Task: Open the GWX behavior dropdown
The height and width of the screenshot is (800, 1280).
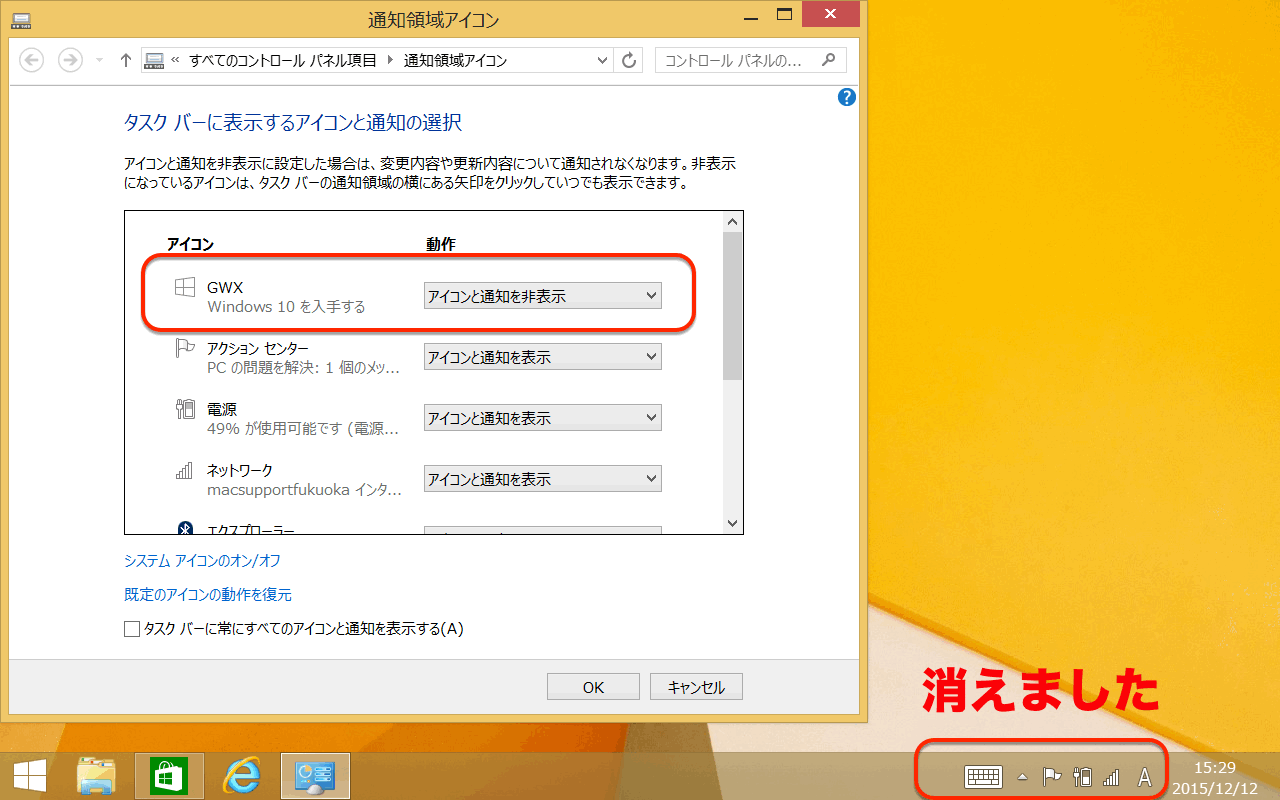Action: click(x=542, y=296)
